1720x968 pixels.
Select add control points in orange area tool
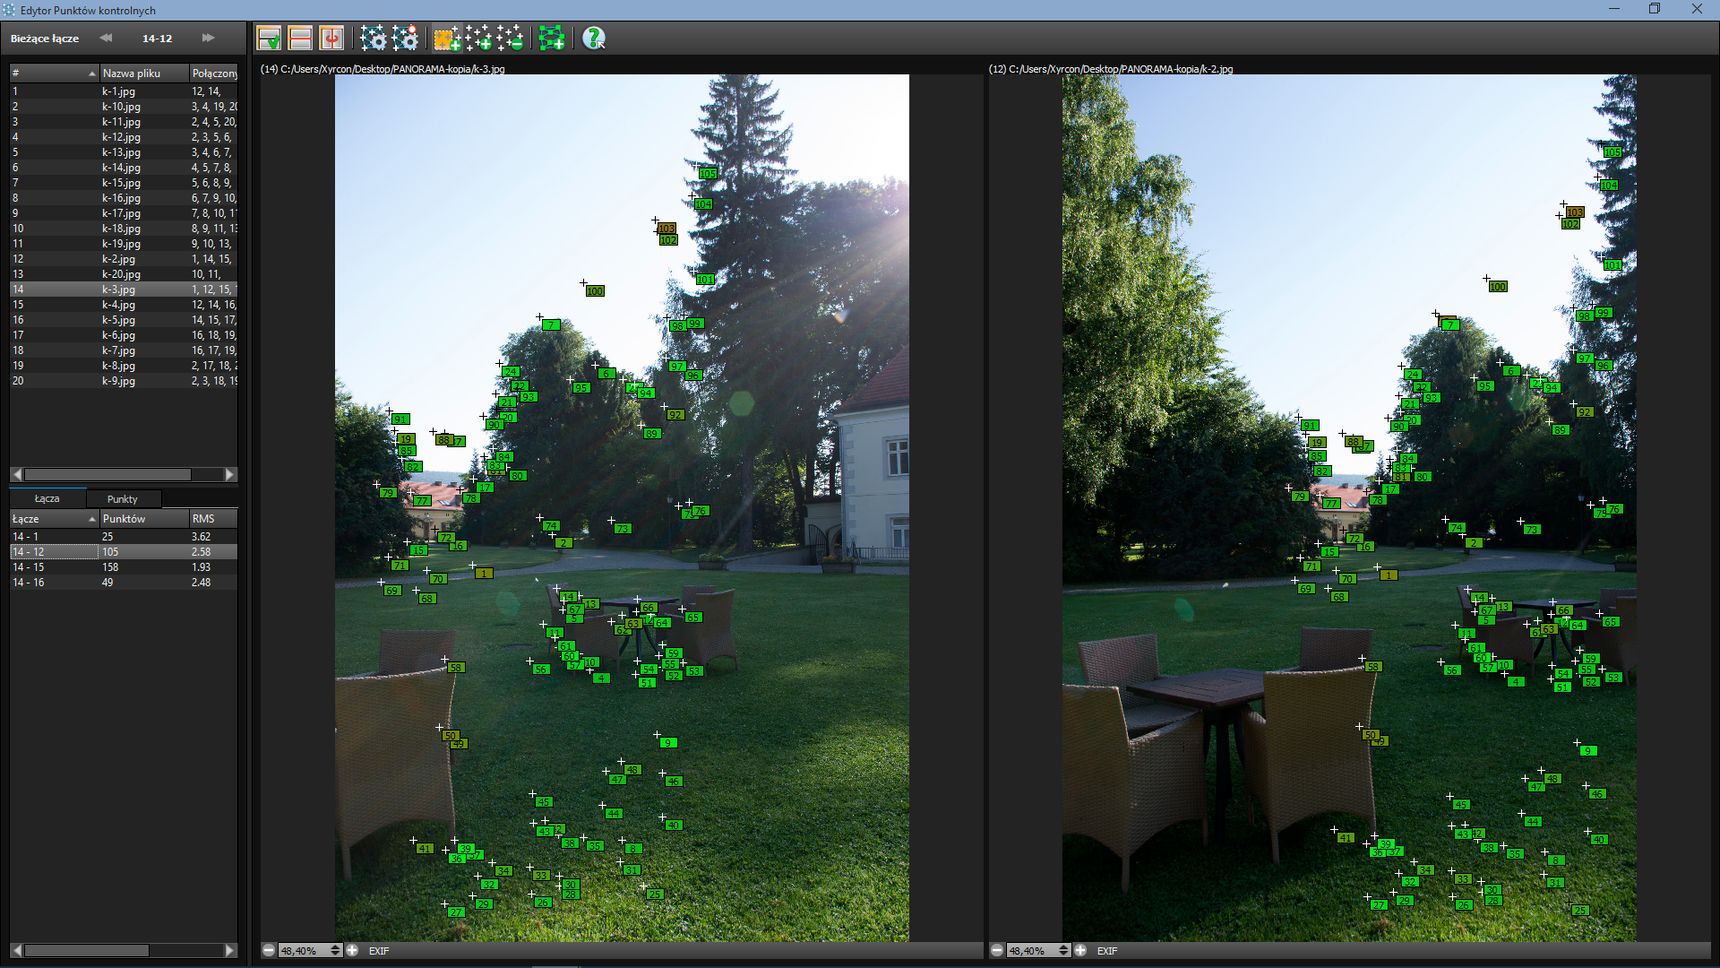pyautogui.click(x=446, y=38)
